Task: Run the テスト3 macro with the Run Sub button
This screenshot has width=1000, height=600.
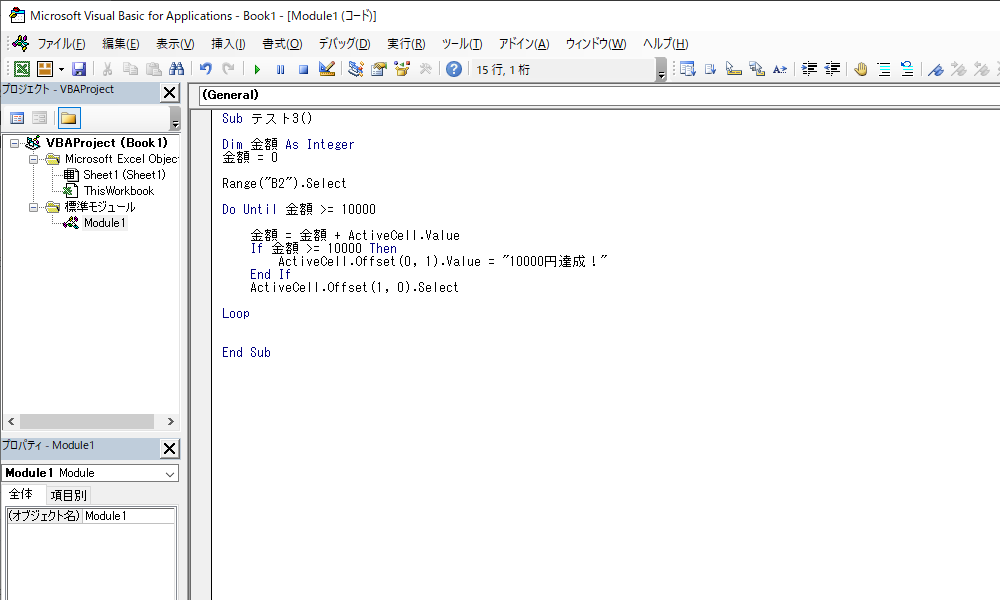Action: coord(258,68)
